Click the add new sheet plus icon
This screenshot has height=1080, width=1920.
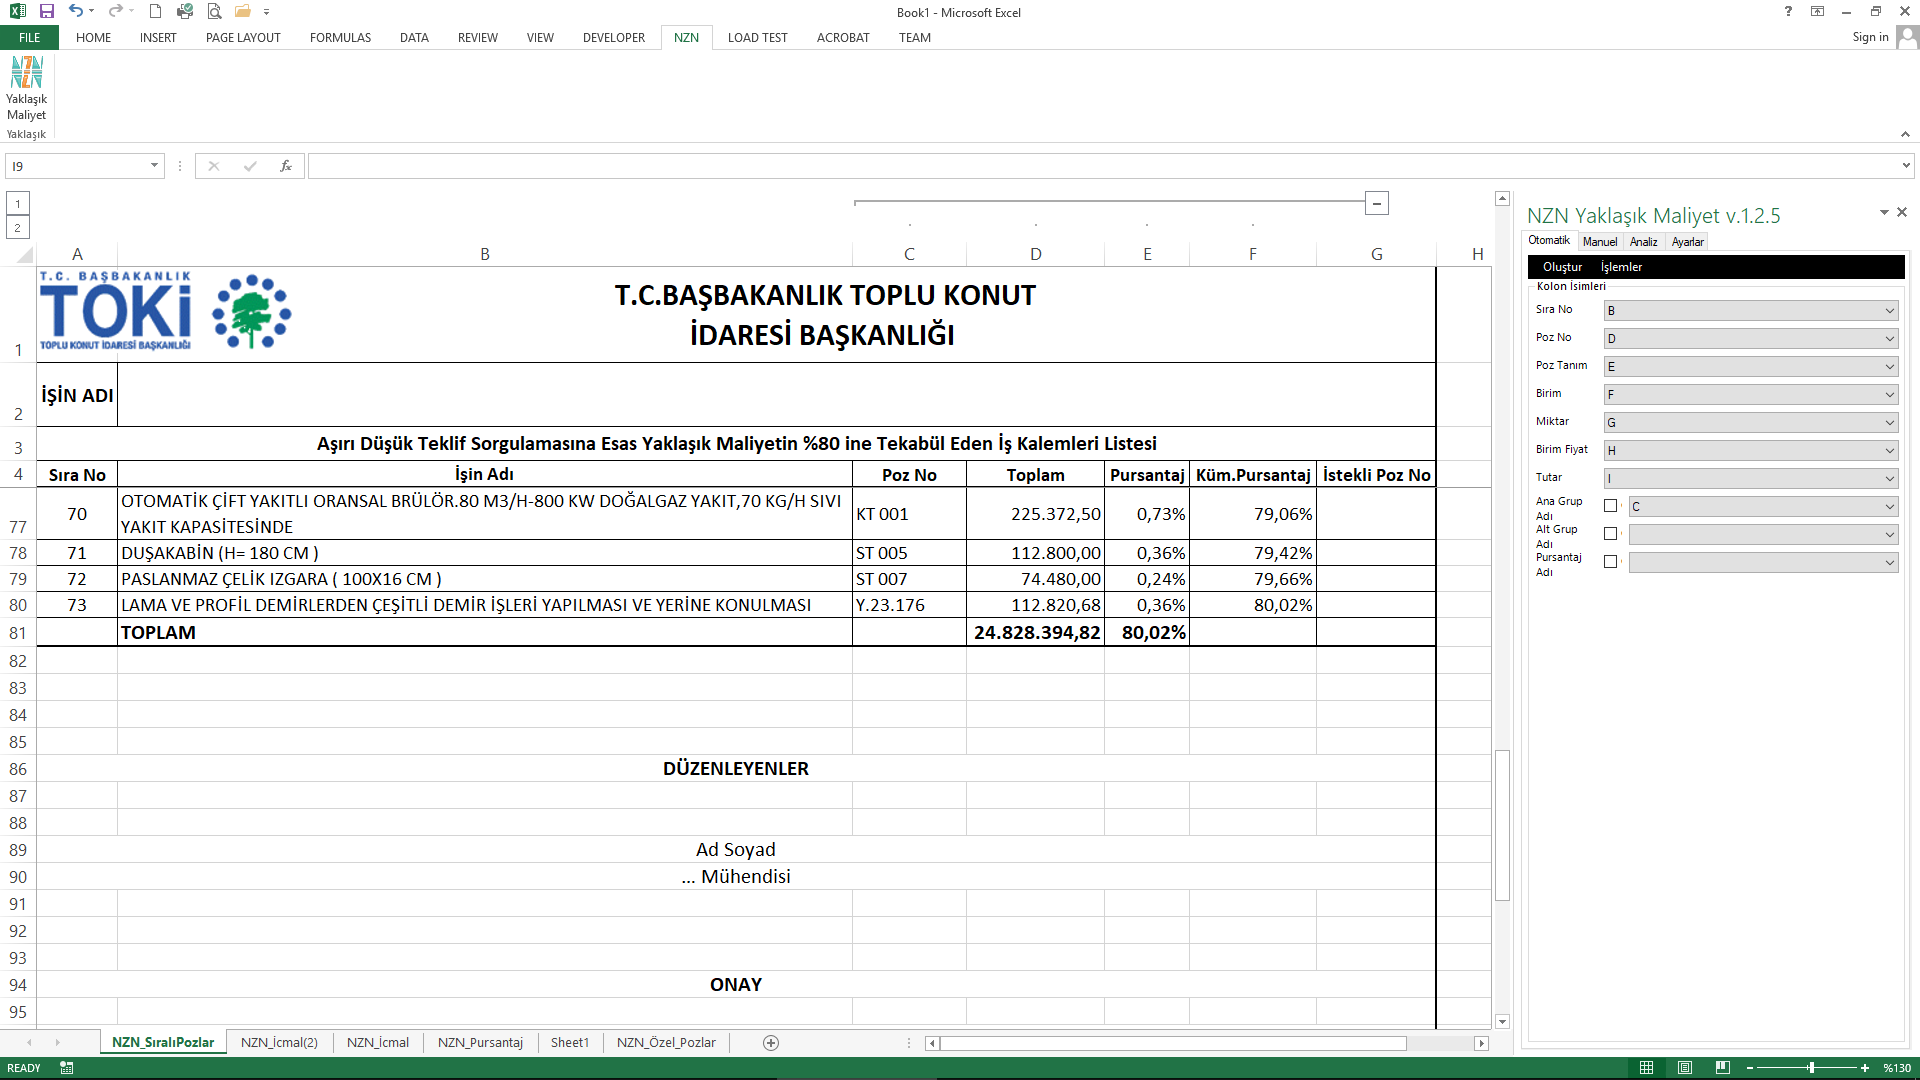(771, 1043)
